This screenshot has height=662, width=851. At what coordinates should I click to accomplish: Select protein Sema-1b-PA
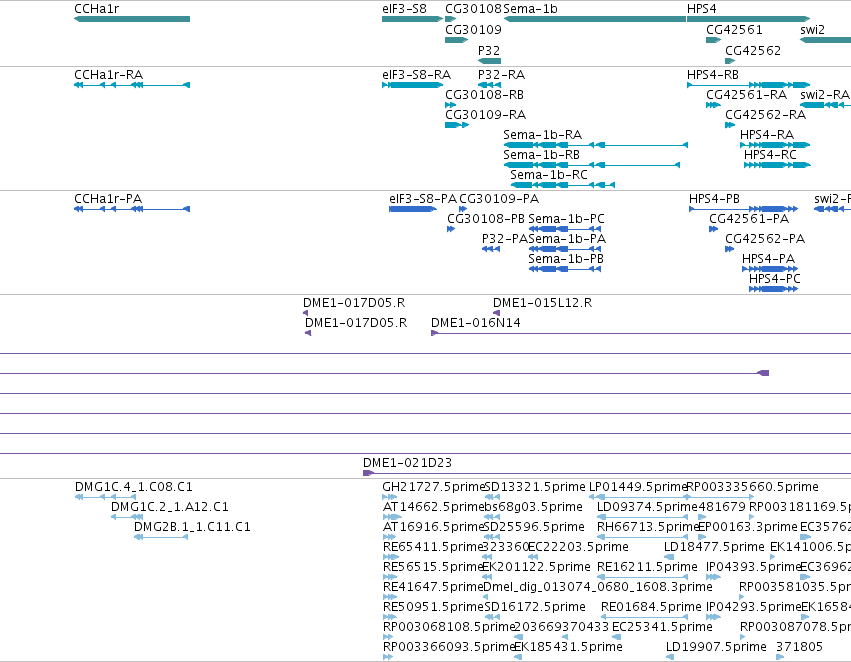tap(568, 239)
